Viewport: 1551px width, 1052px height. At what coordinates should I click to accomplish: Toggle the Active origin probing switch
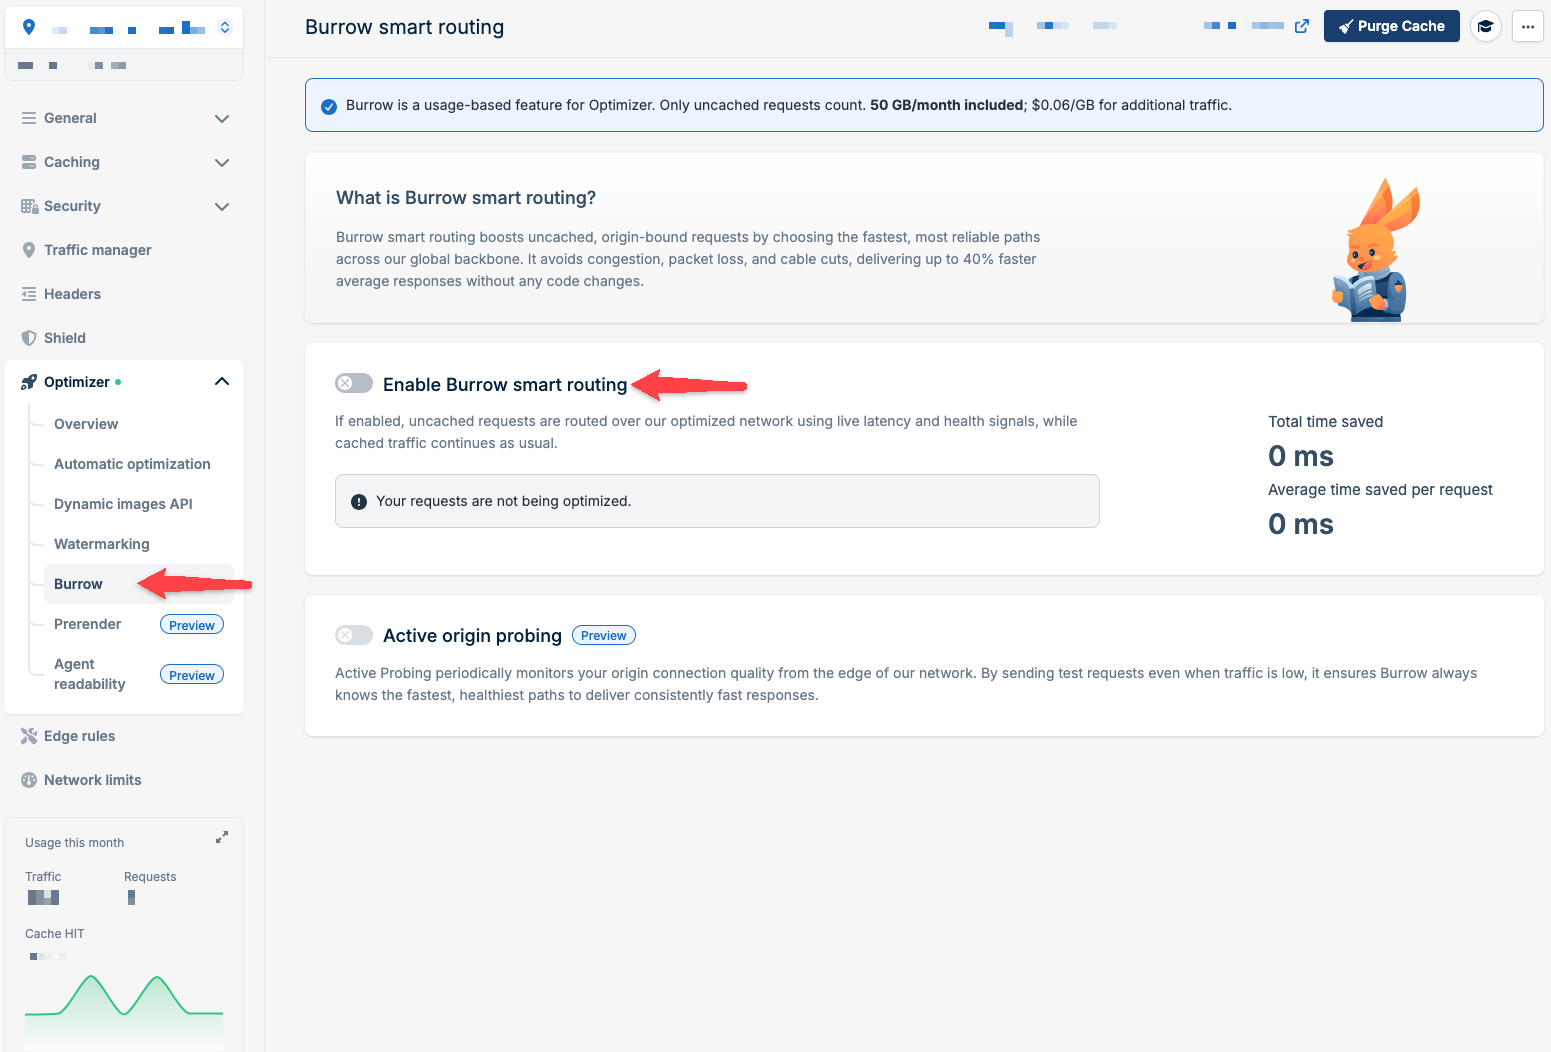click(354, 635)
